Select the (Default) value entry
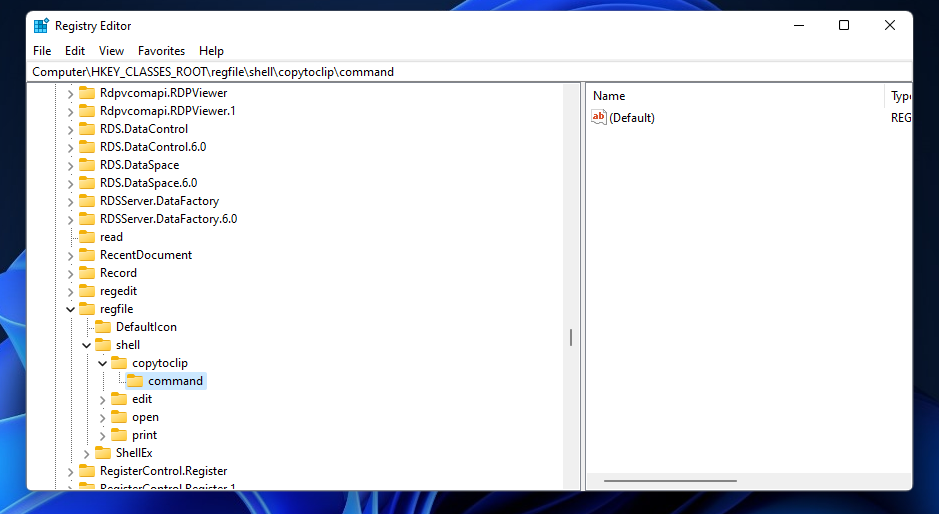 (632, 118)
